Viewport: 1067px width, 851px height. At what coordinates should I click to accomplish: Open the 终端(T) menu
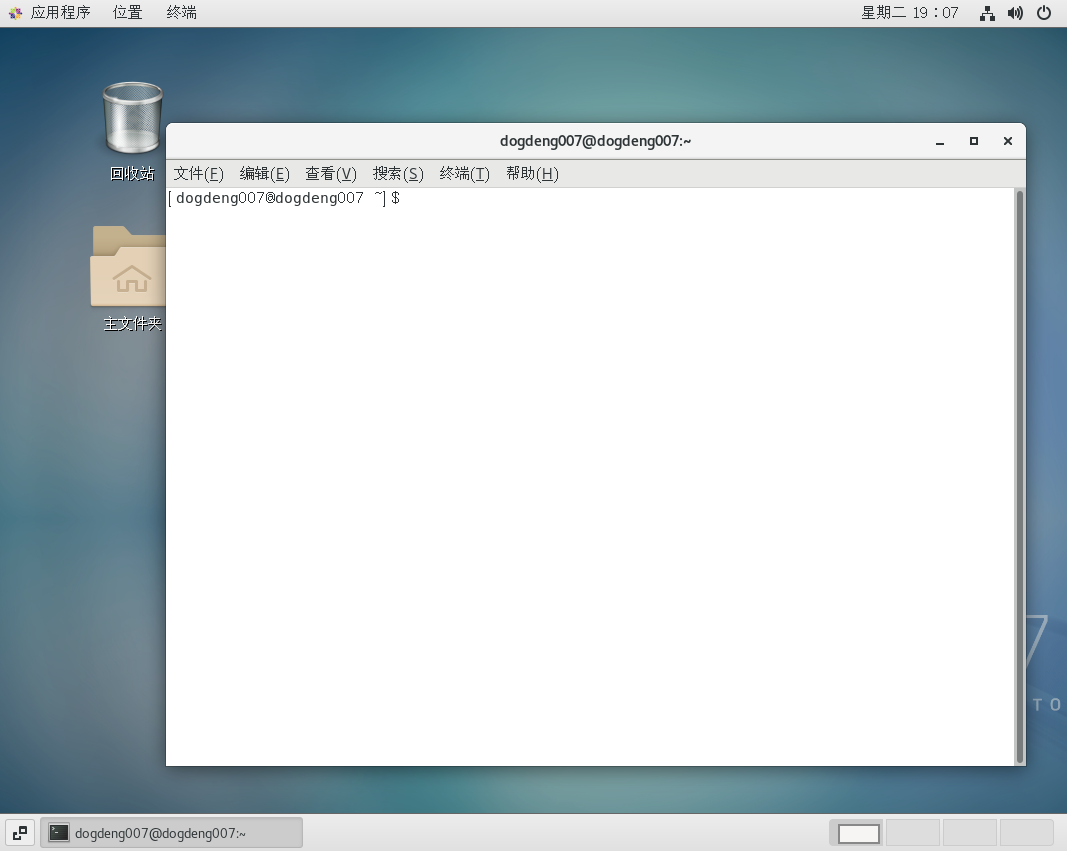(465, 174)
